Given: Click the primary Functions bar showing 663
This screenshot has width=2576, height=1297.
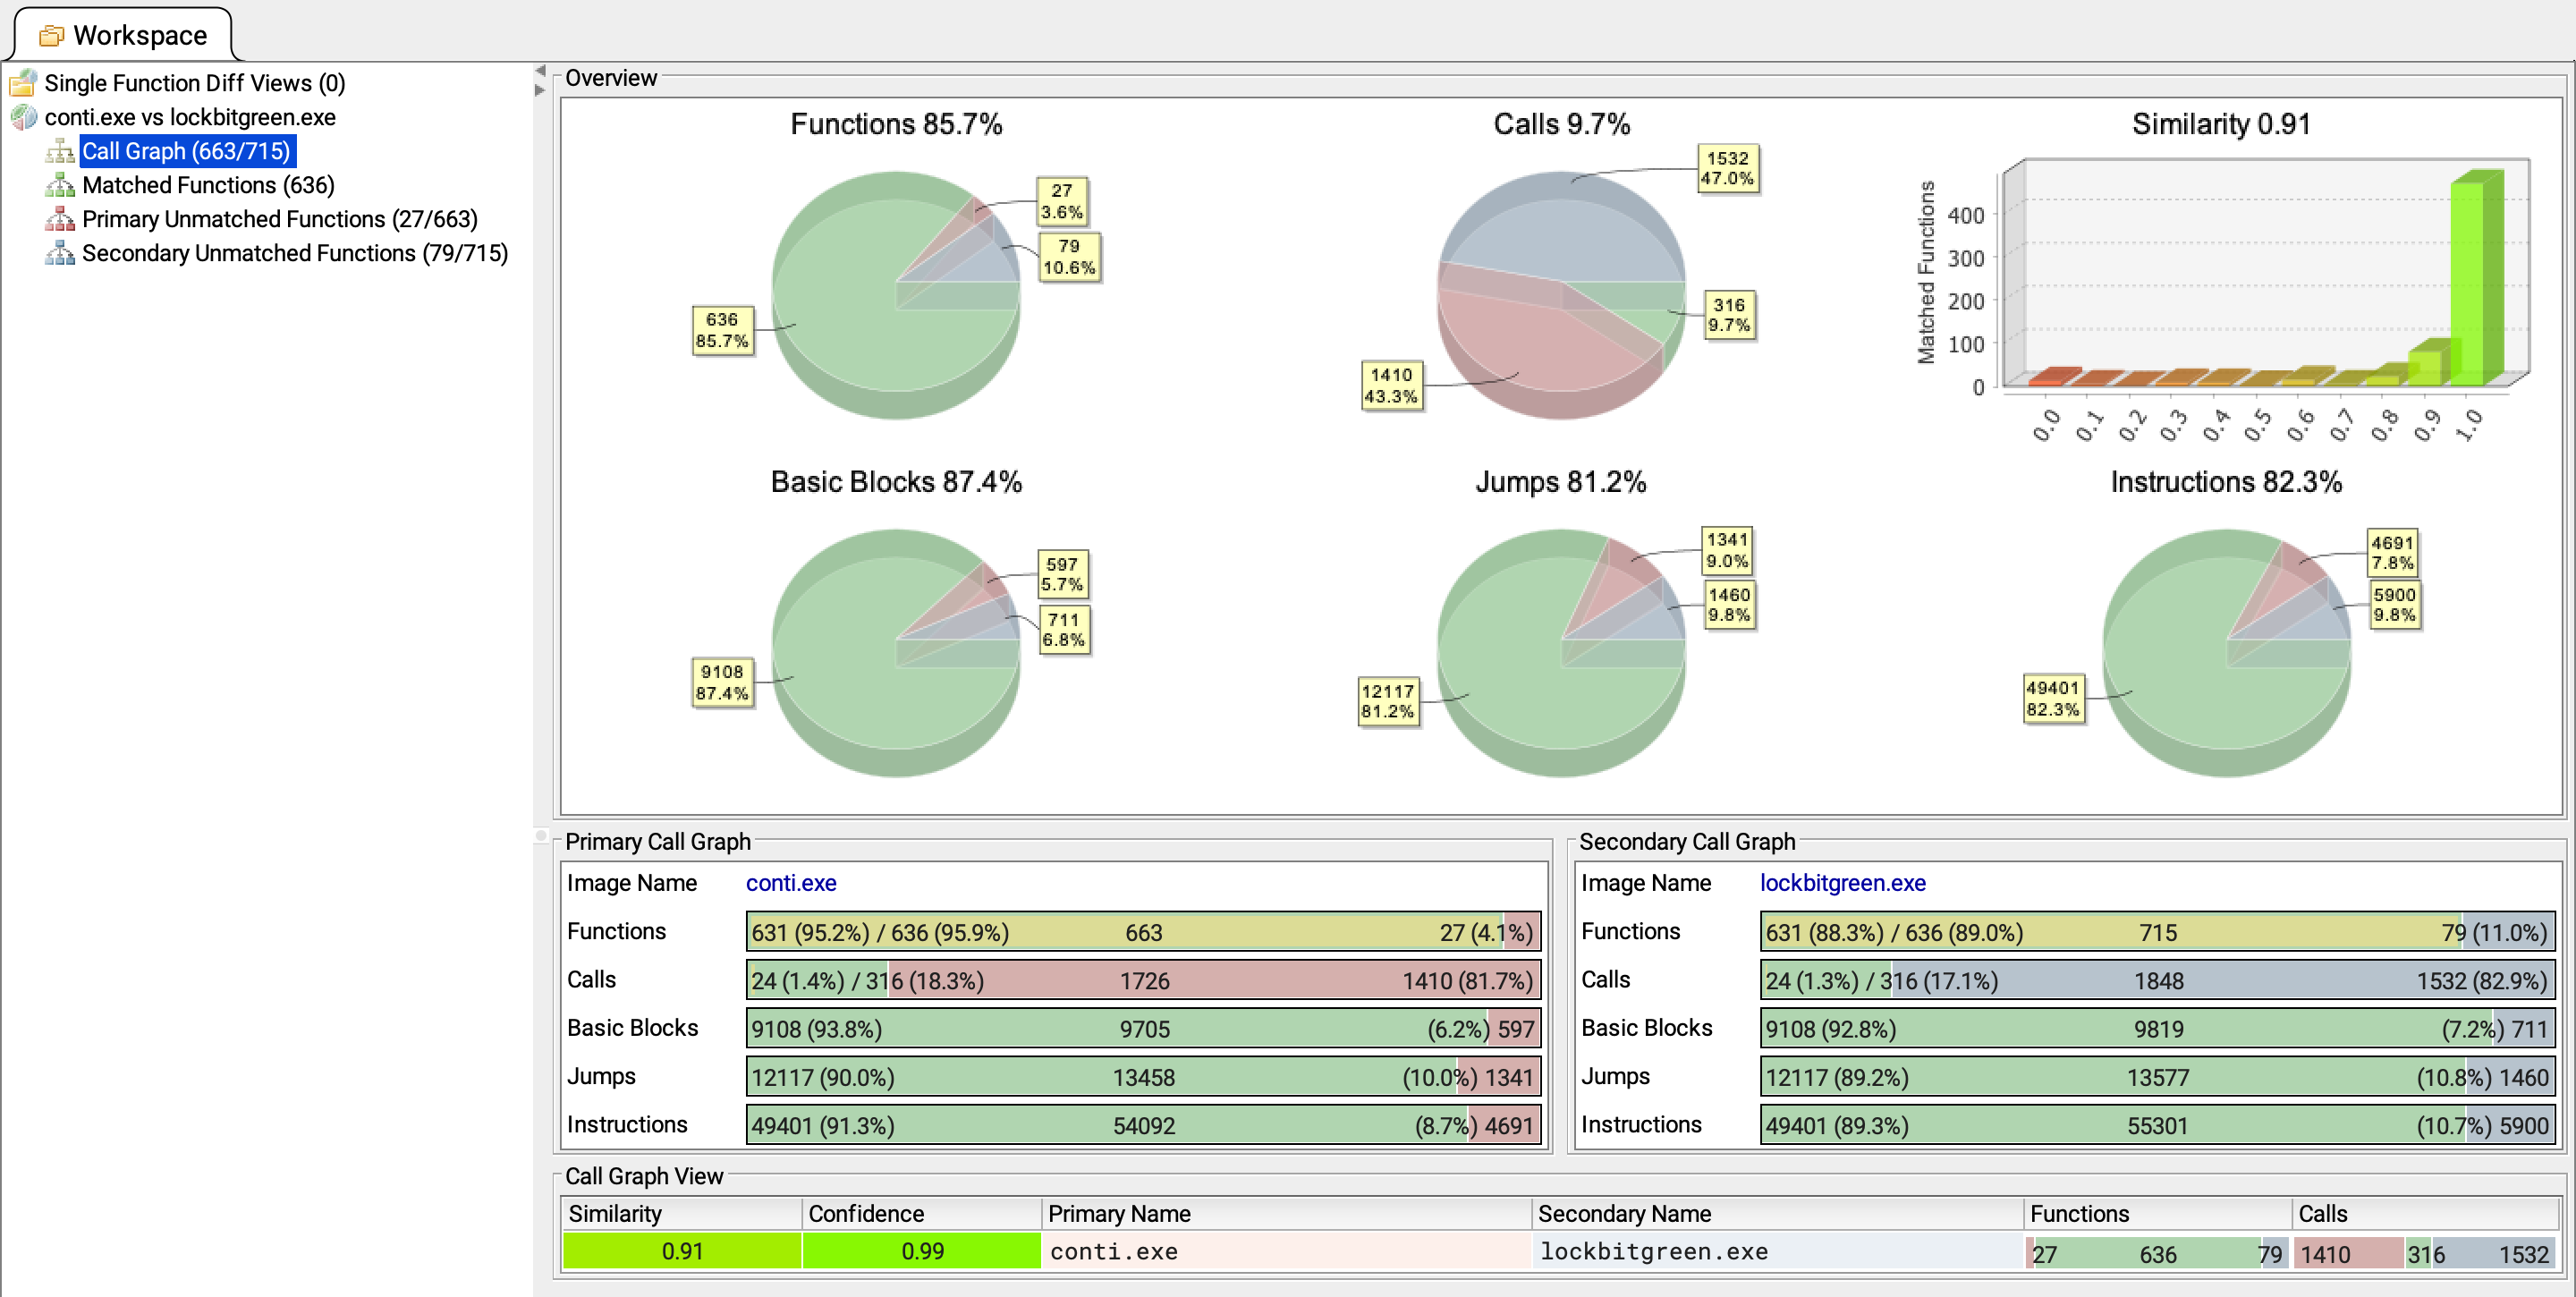Looking at the screenshot, I should click(x=1143, y=932).
